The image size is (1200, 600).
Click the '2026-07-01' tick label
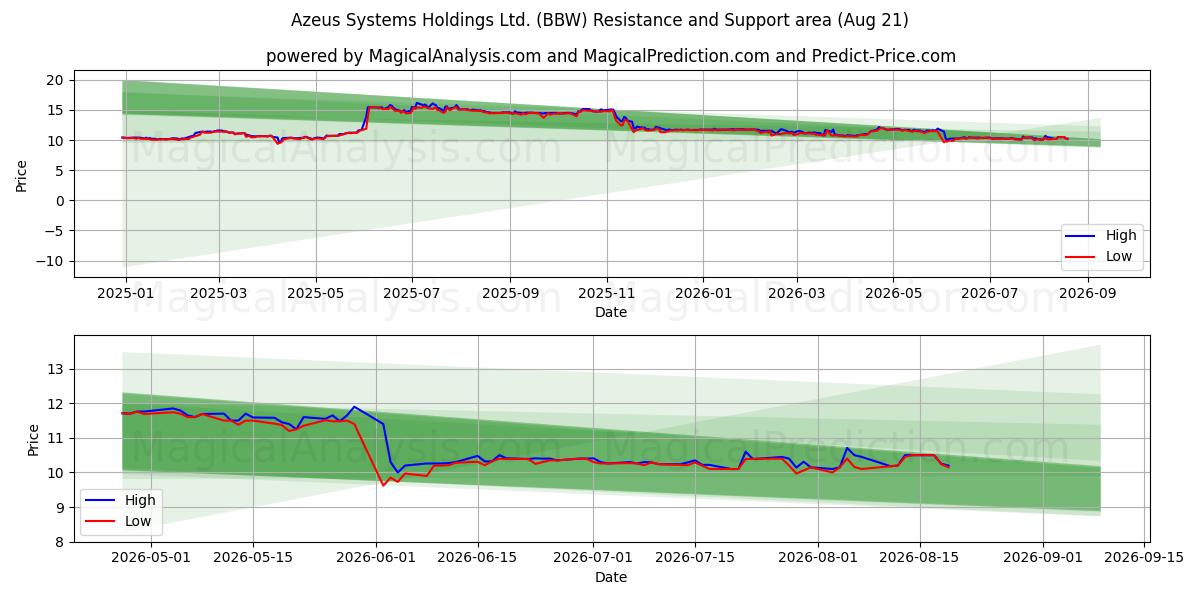[x=595, y=557]
